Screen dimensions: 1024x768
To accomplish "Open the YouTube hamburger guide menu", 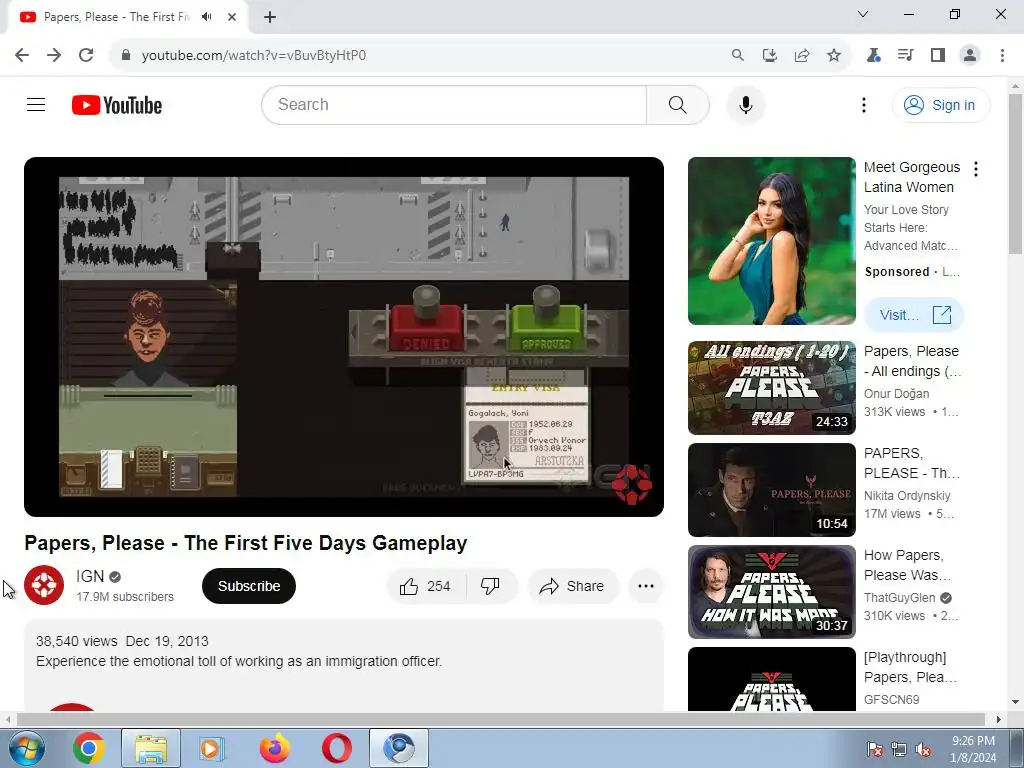I will point(36,104).
